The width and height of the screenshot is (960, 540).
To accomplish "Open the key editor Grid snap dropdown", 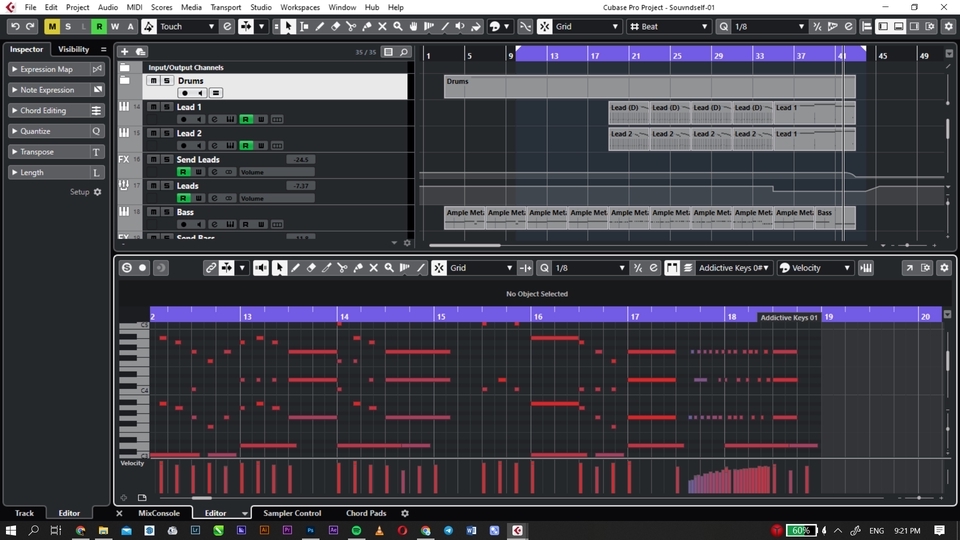I will pyautogui.click(x=481, y=268).
